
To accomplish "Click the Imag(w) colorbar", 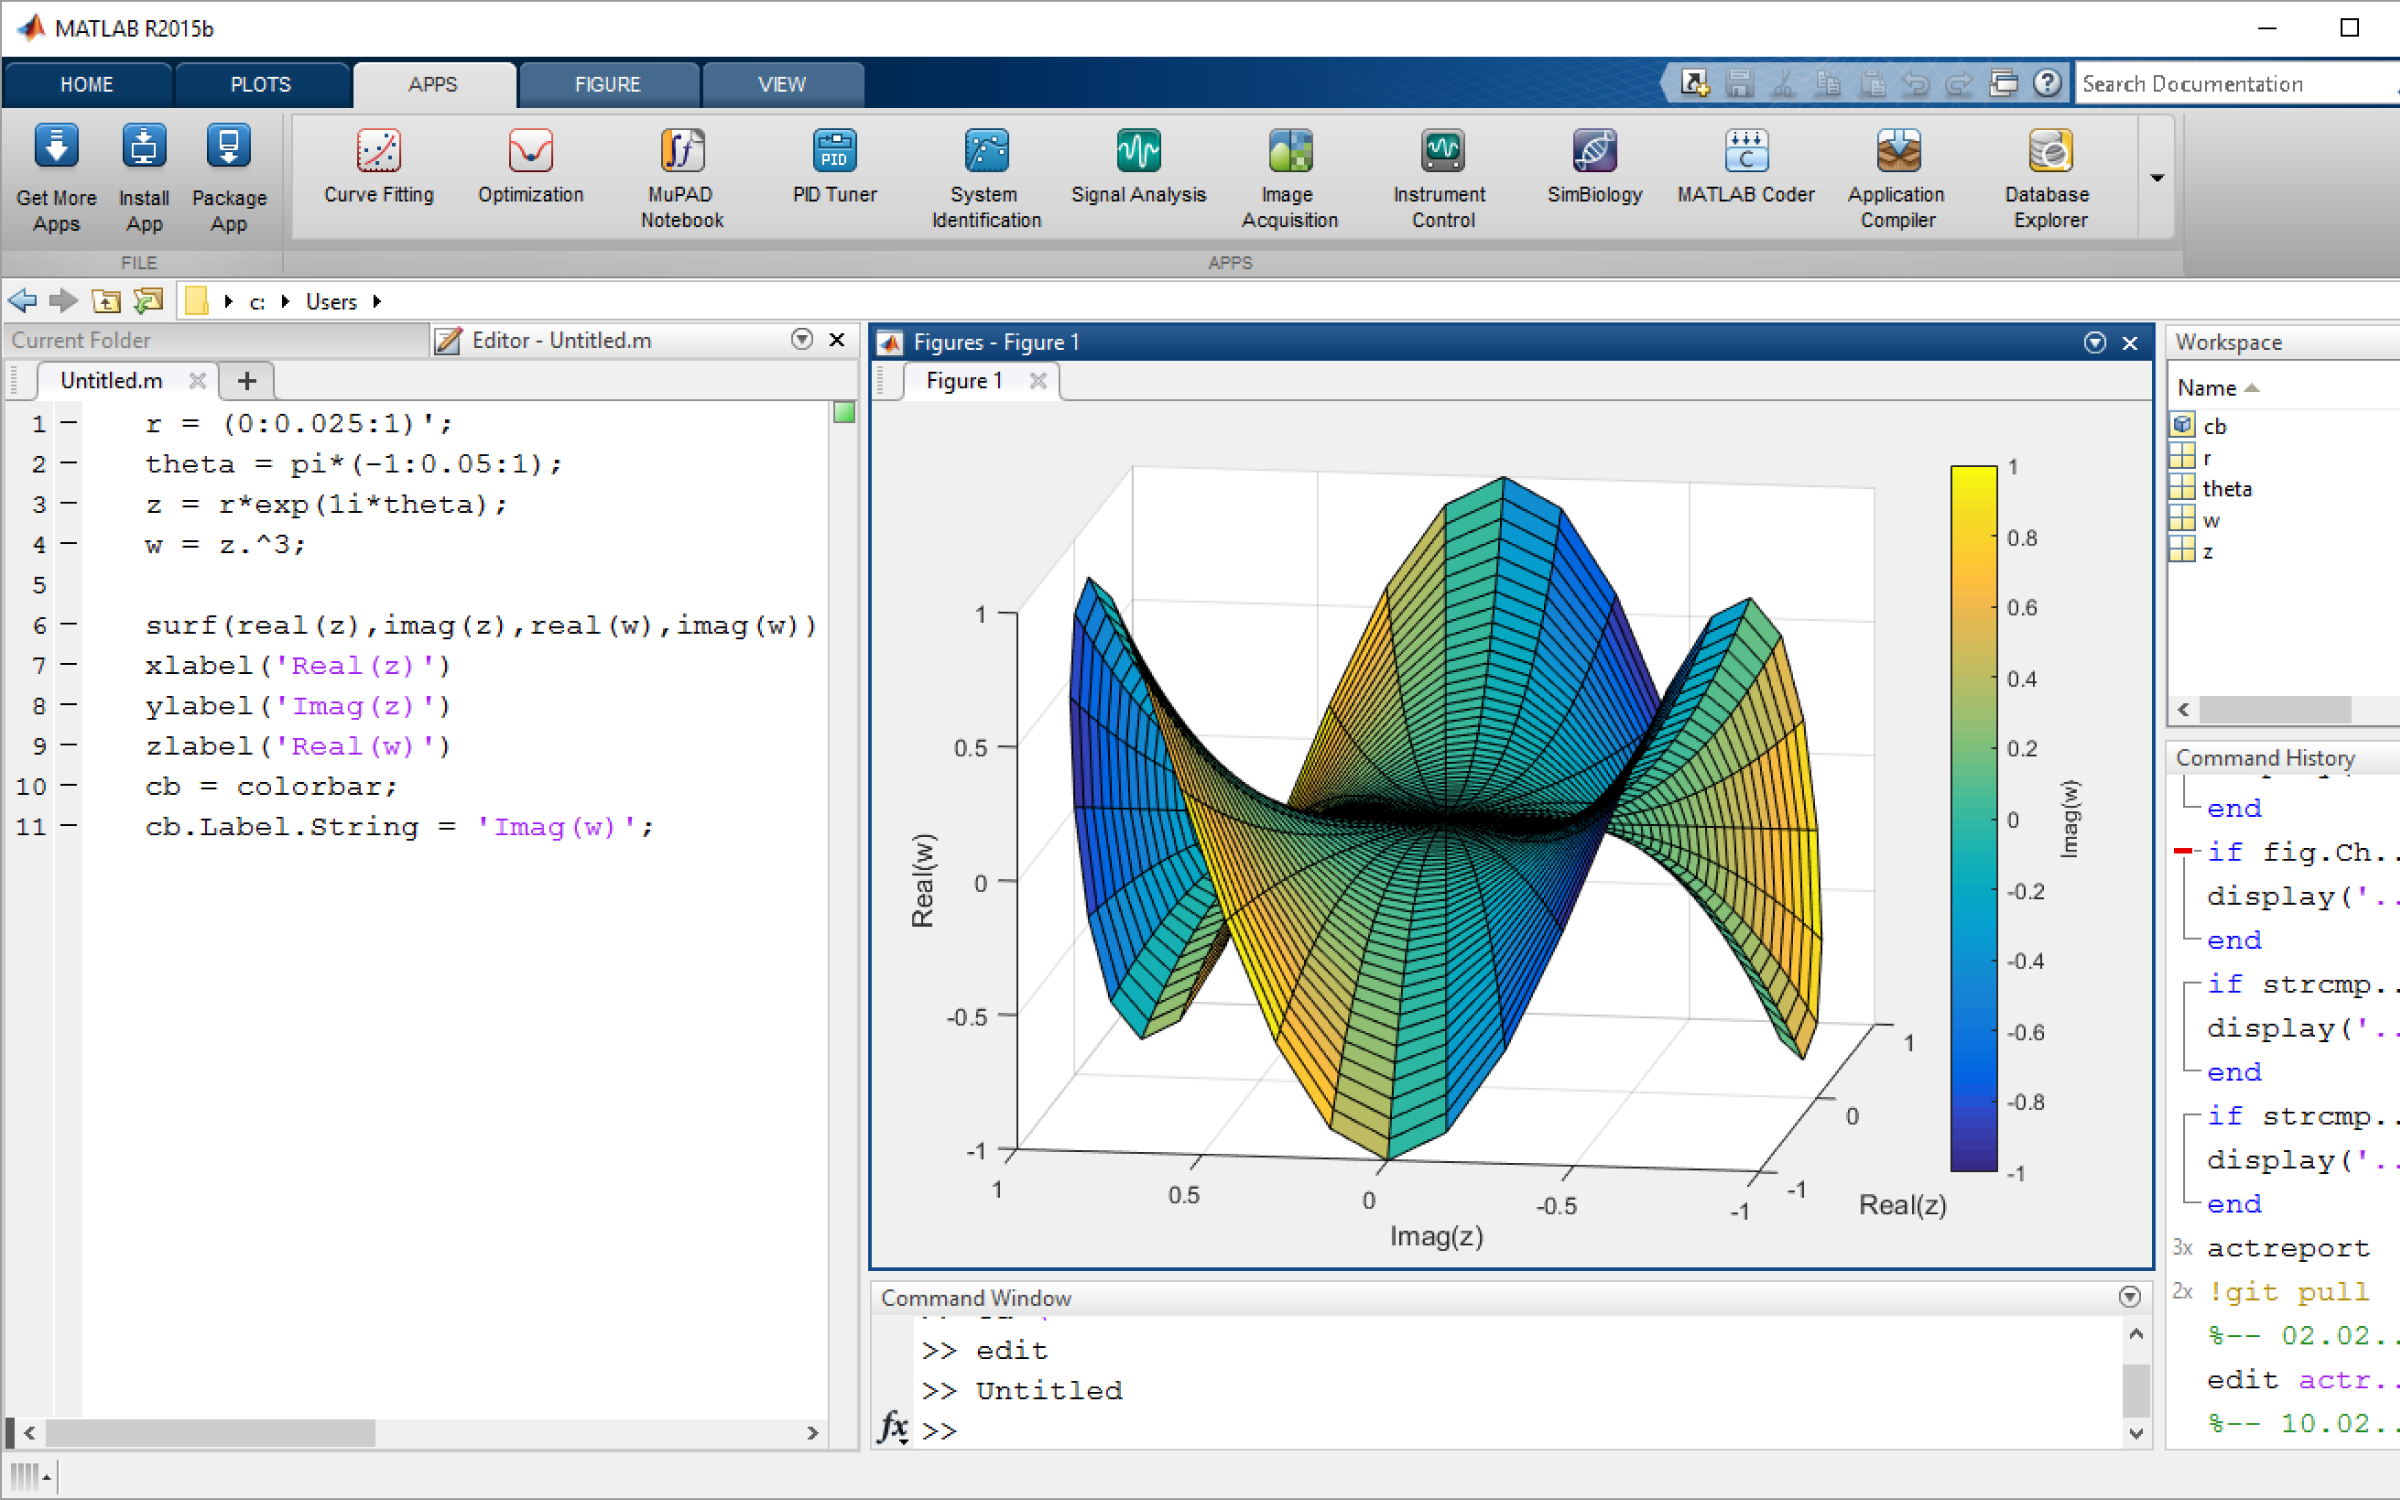I will pyautogui.click(x=1973, y=818).
